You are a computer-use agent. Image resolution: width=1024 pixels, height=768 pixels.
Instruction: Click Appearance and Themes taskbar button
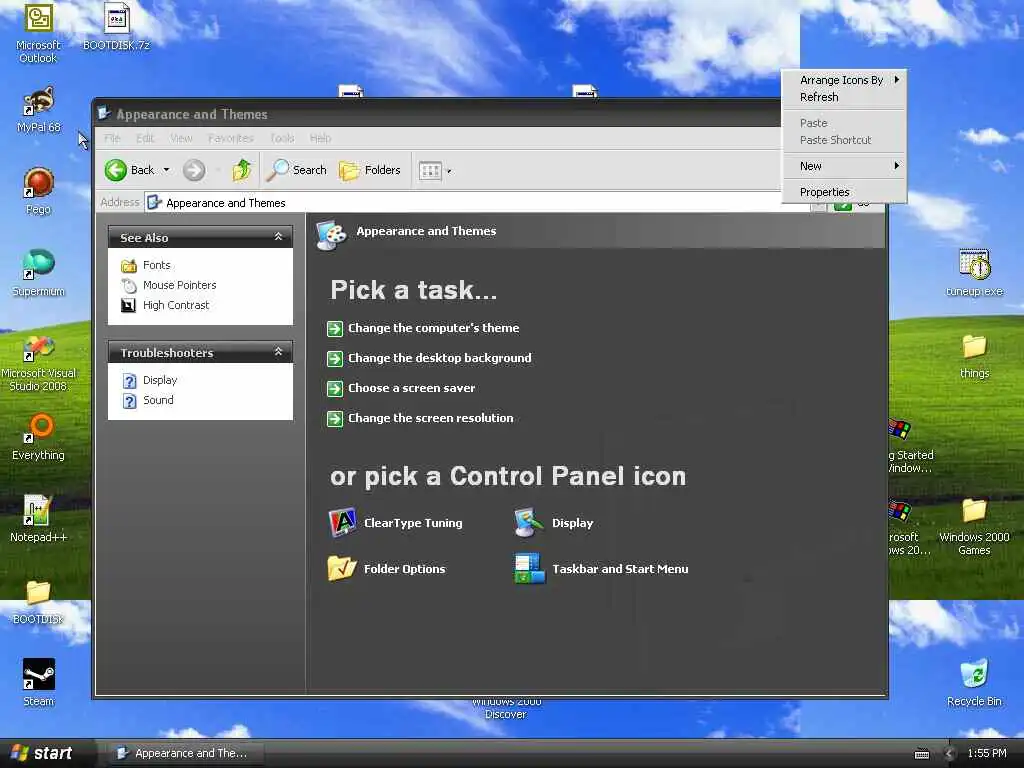point(185,753)
